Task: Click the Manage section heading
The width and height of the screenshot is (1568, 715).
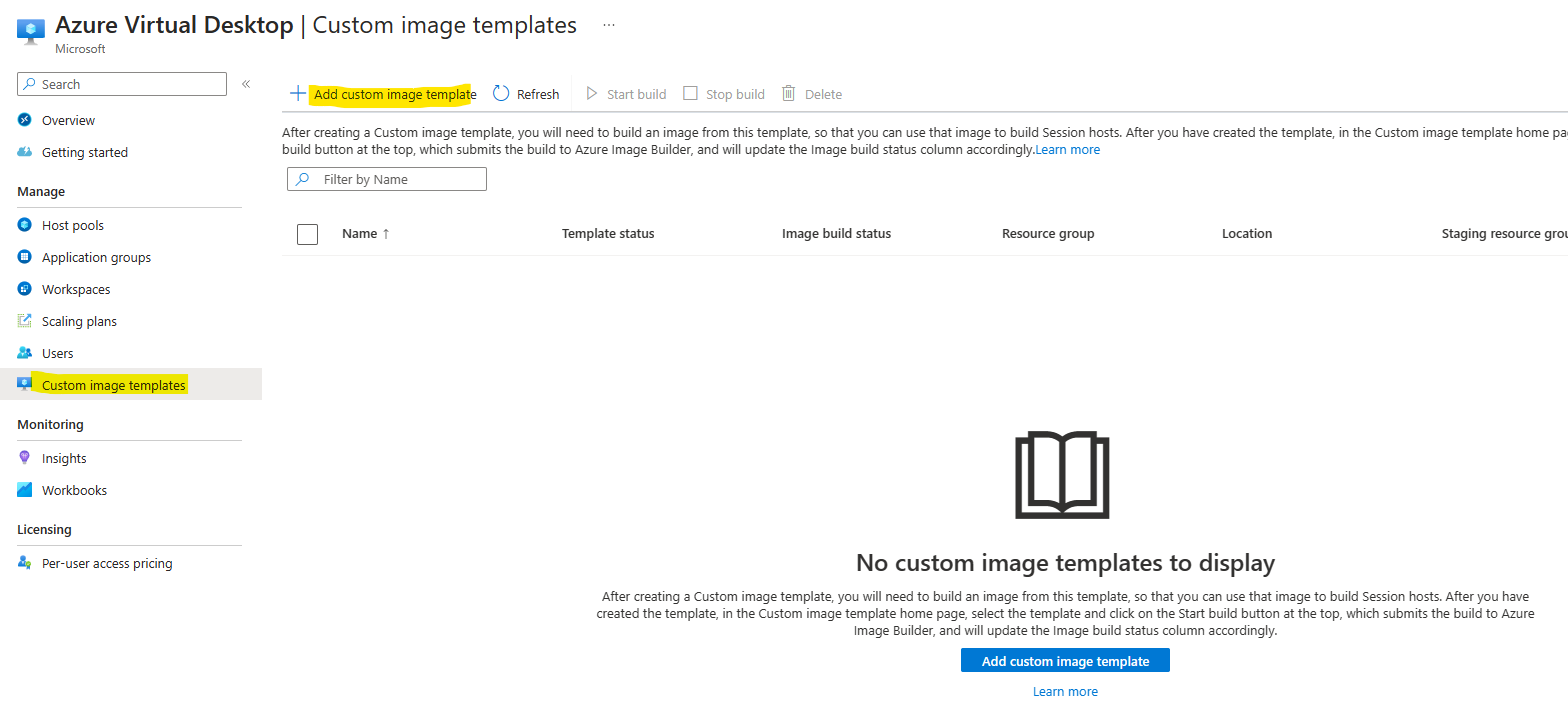Action: coord(41,191)
